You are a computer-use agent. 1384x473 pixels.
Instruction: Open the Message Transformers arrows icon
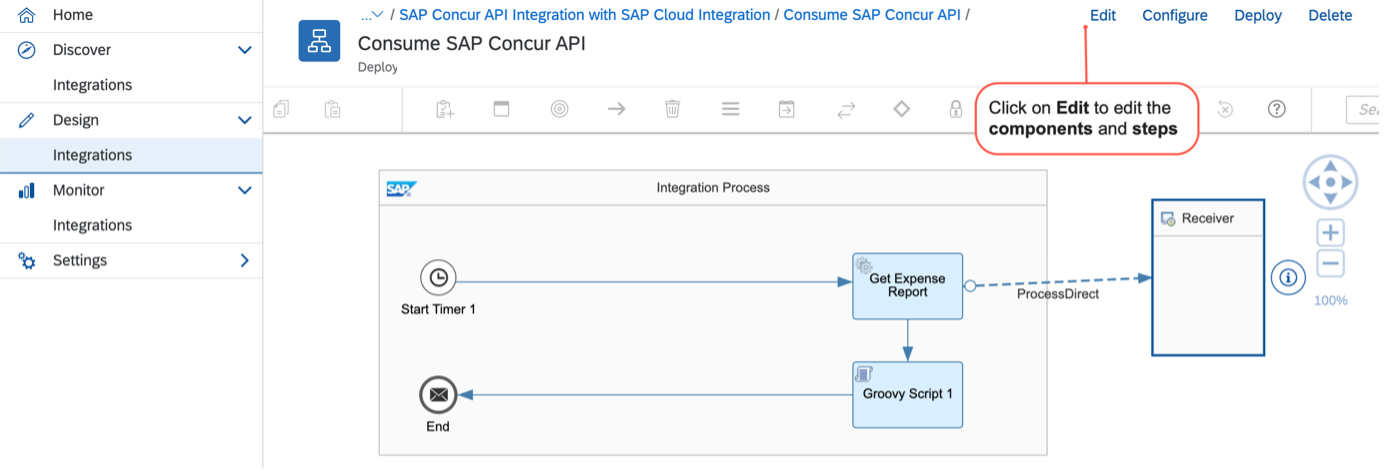tap(846, 109)
